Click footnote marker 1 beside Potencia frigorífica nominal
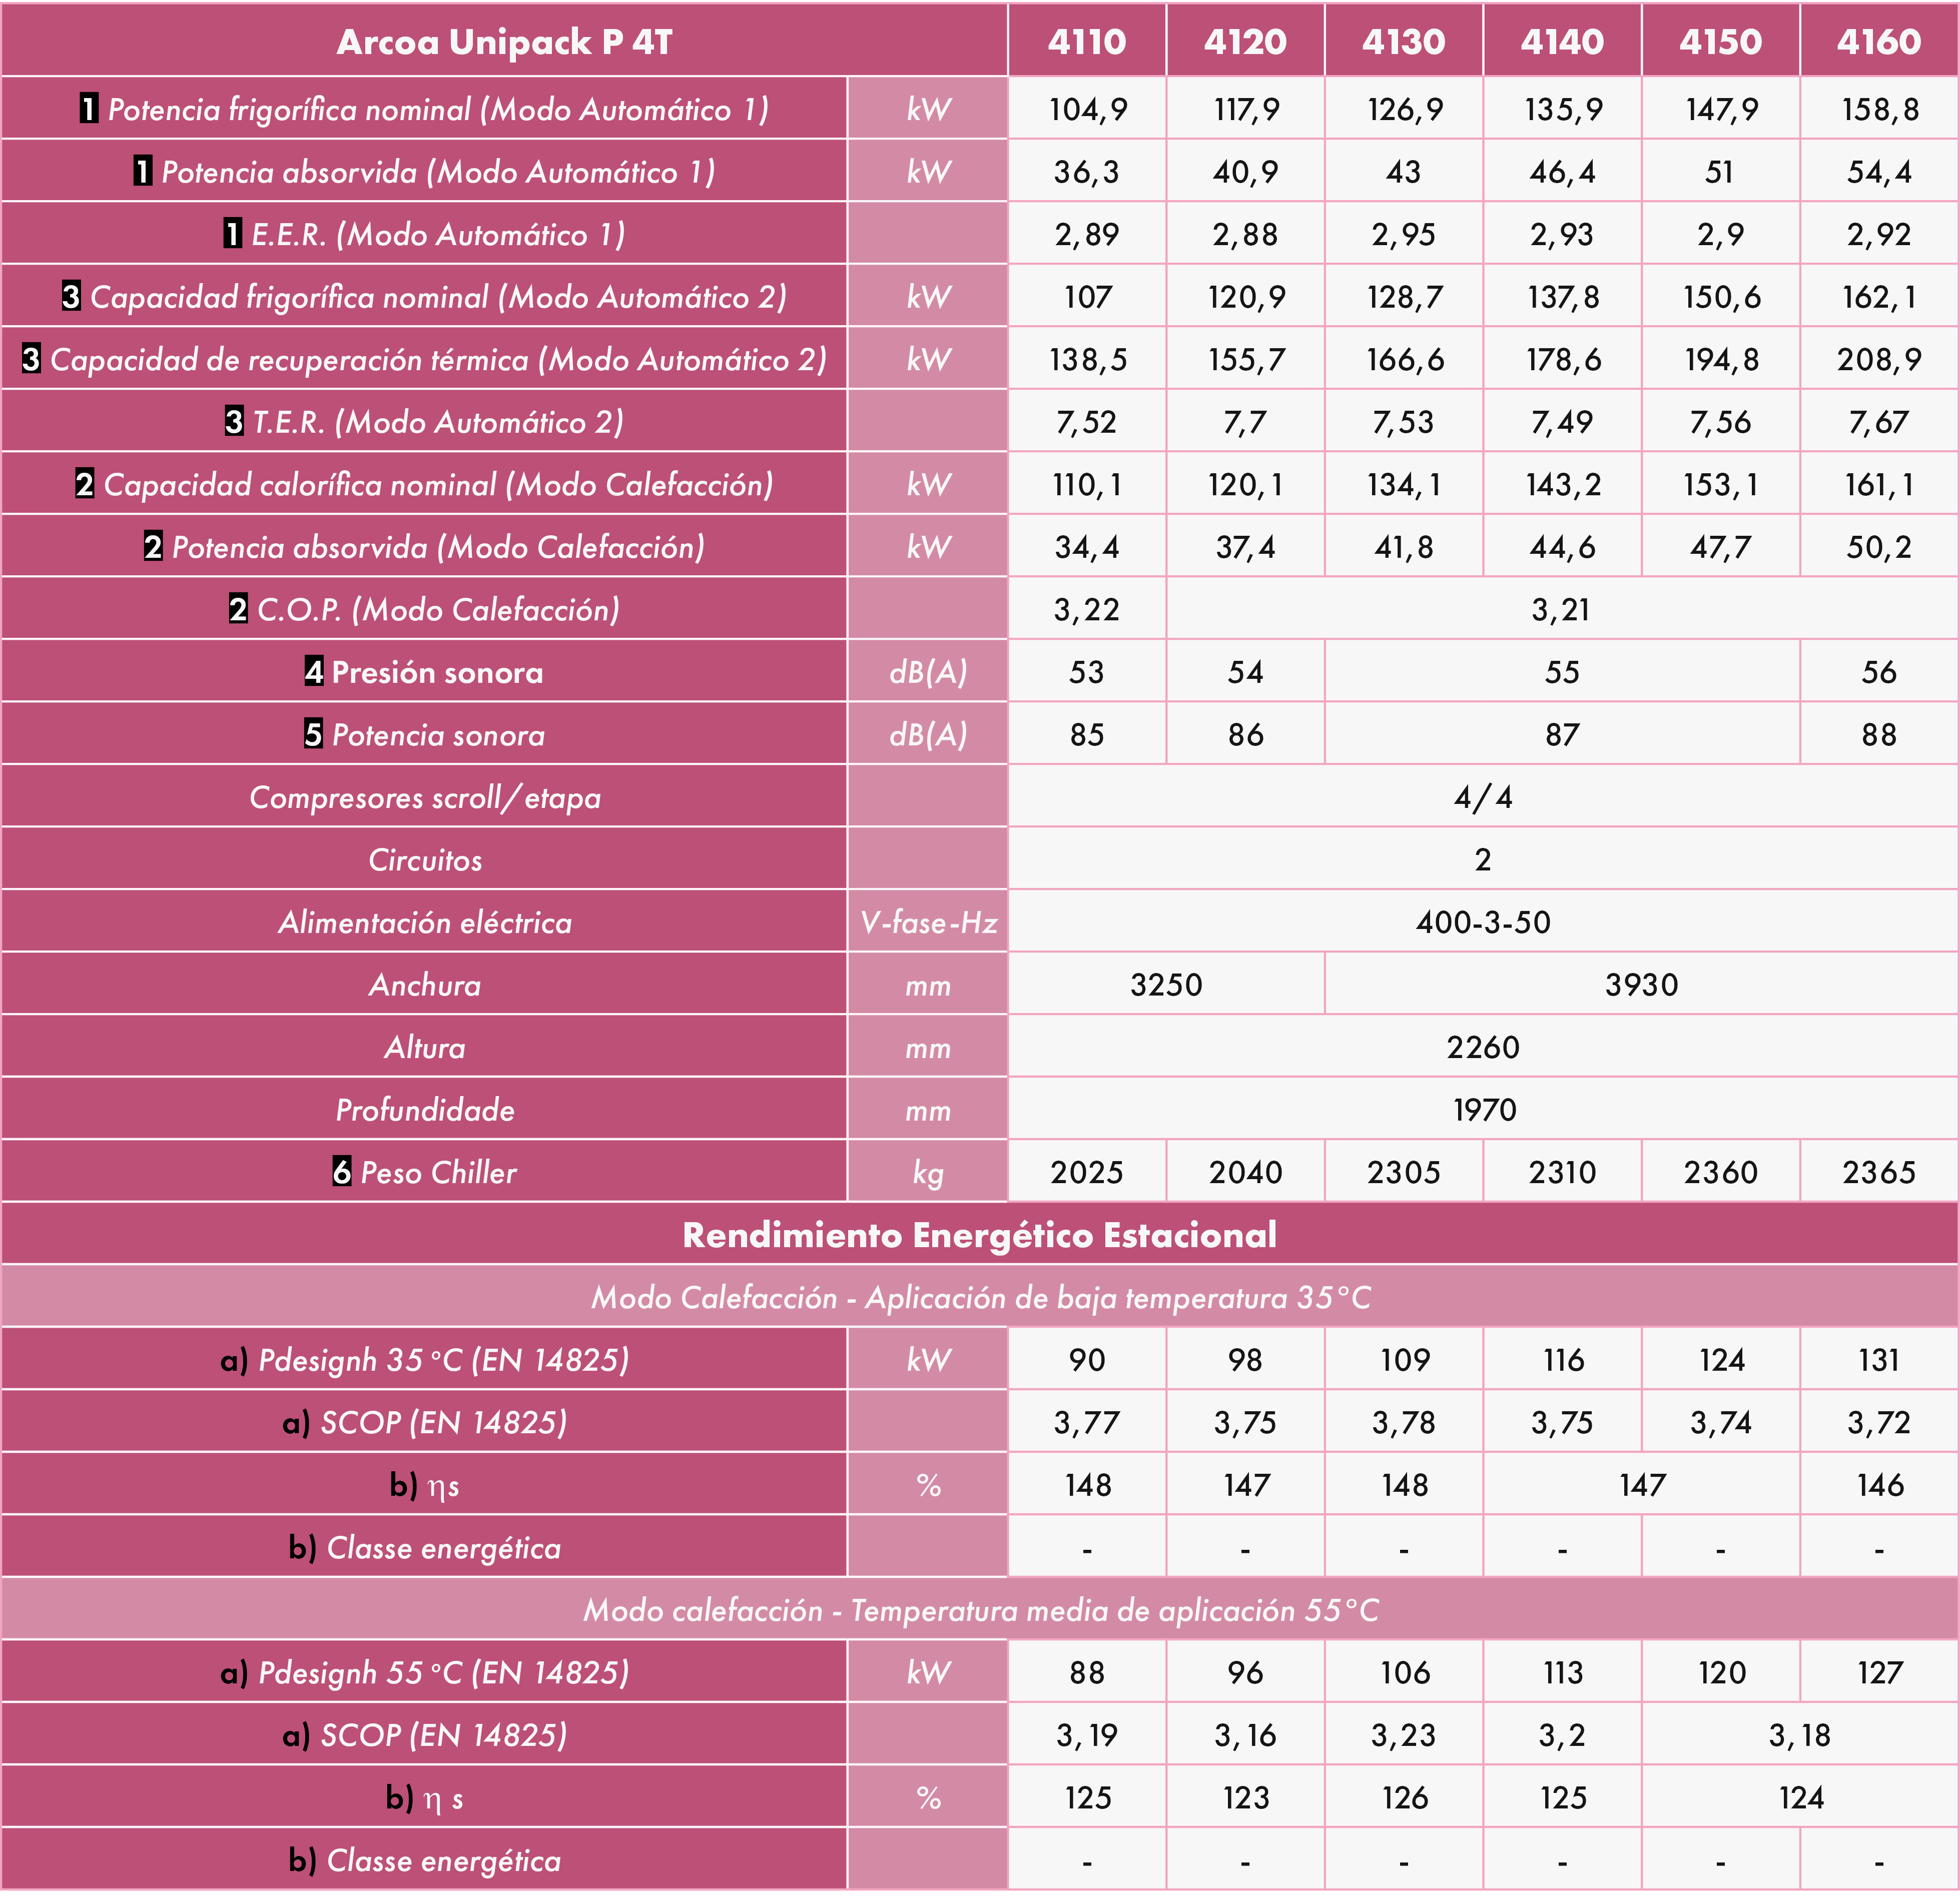This screenshot has height=1902, width=1960. (x=89, y=109)
